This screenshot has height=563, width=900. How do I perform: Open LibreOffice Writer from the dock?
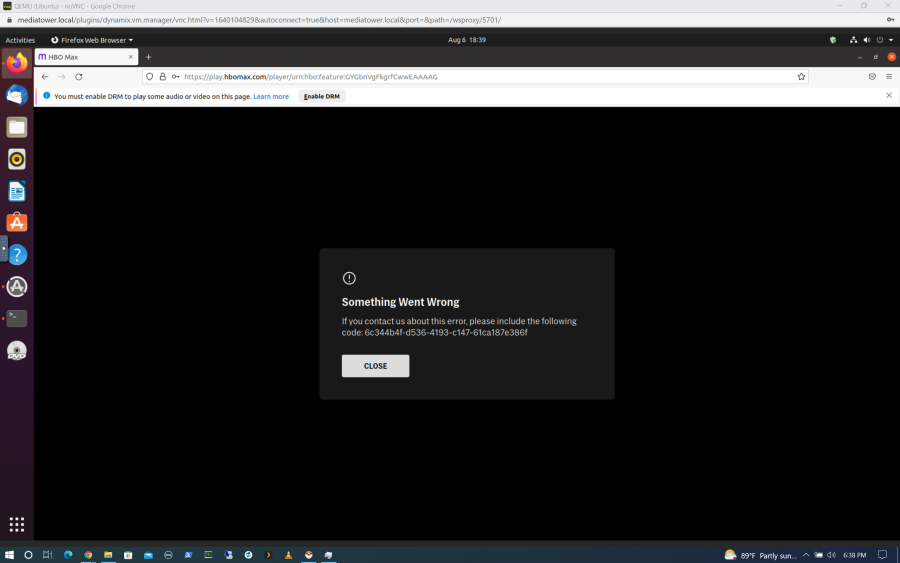(x=17, y=191)
